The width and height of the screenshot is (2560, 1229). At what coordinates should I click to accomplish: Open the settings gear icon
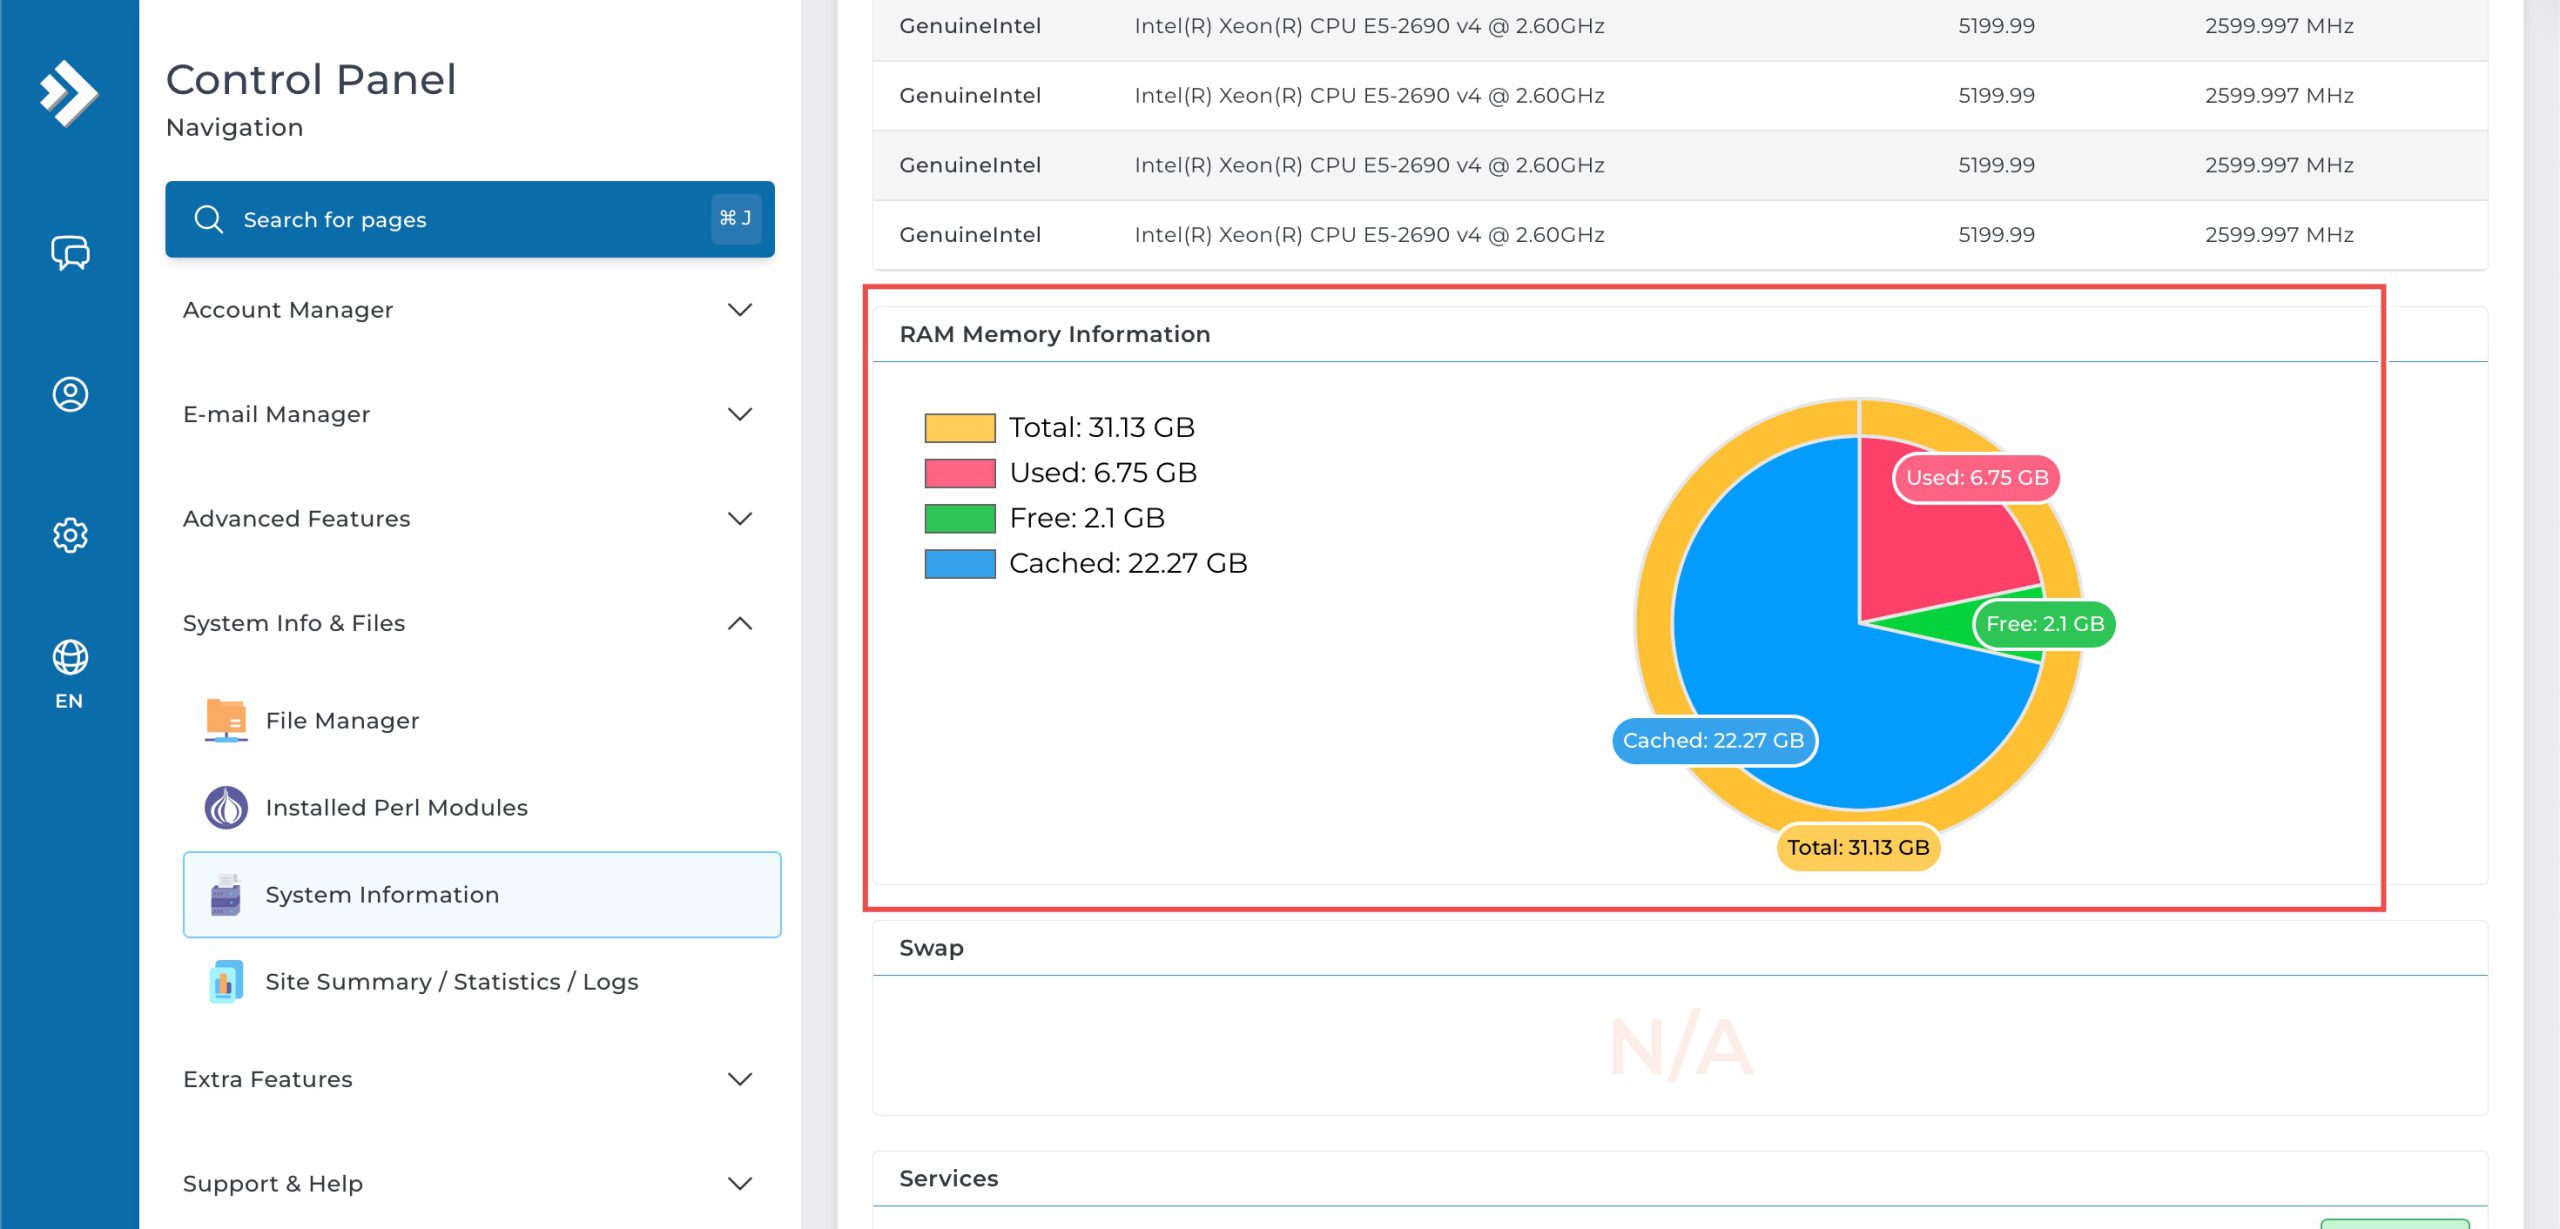pyautogui.click(x=70, y=535)
